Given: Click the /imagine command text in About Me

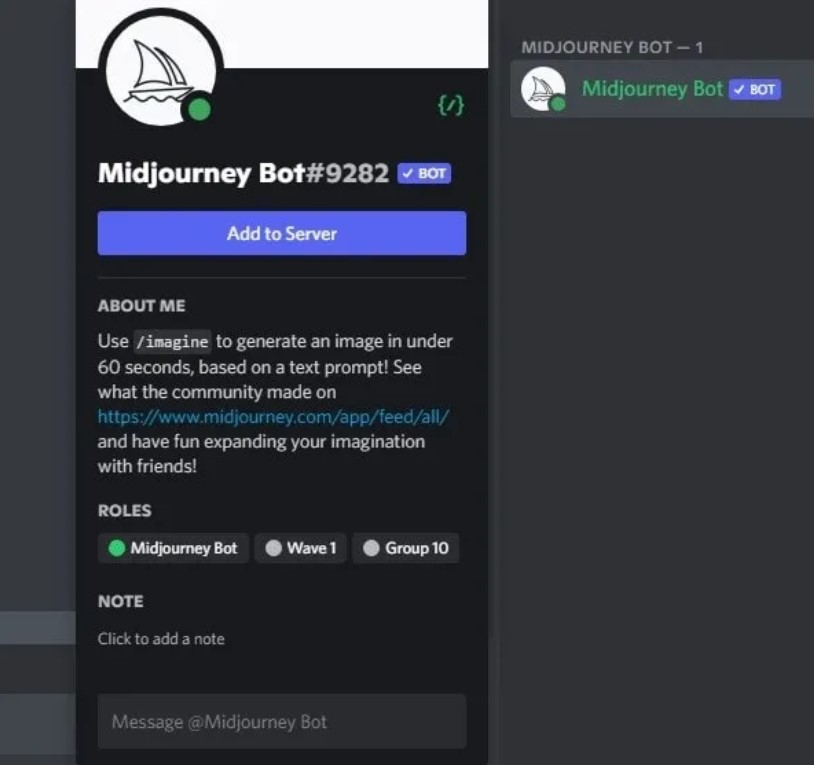Looking at the screenshot, I should click(172, 341).
